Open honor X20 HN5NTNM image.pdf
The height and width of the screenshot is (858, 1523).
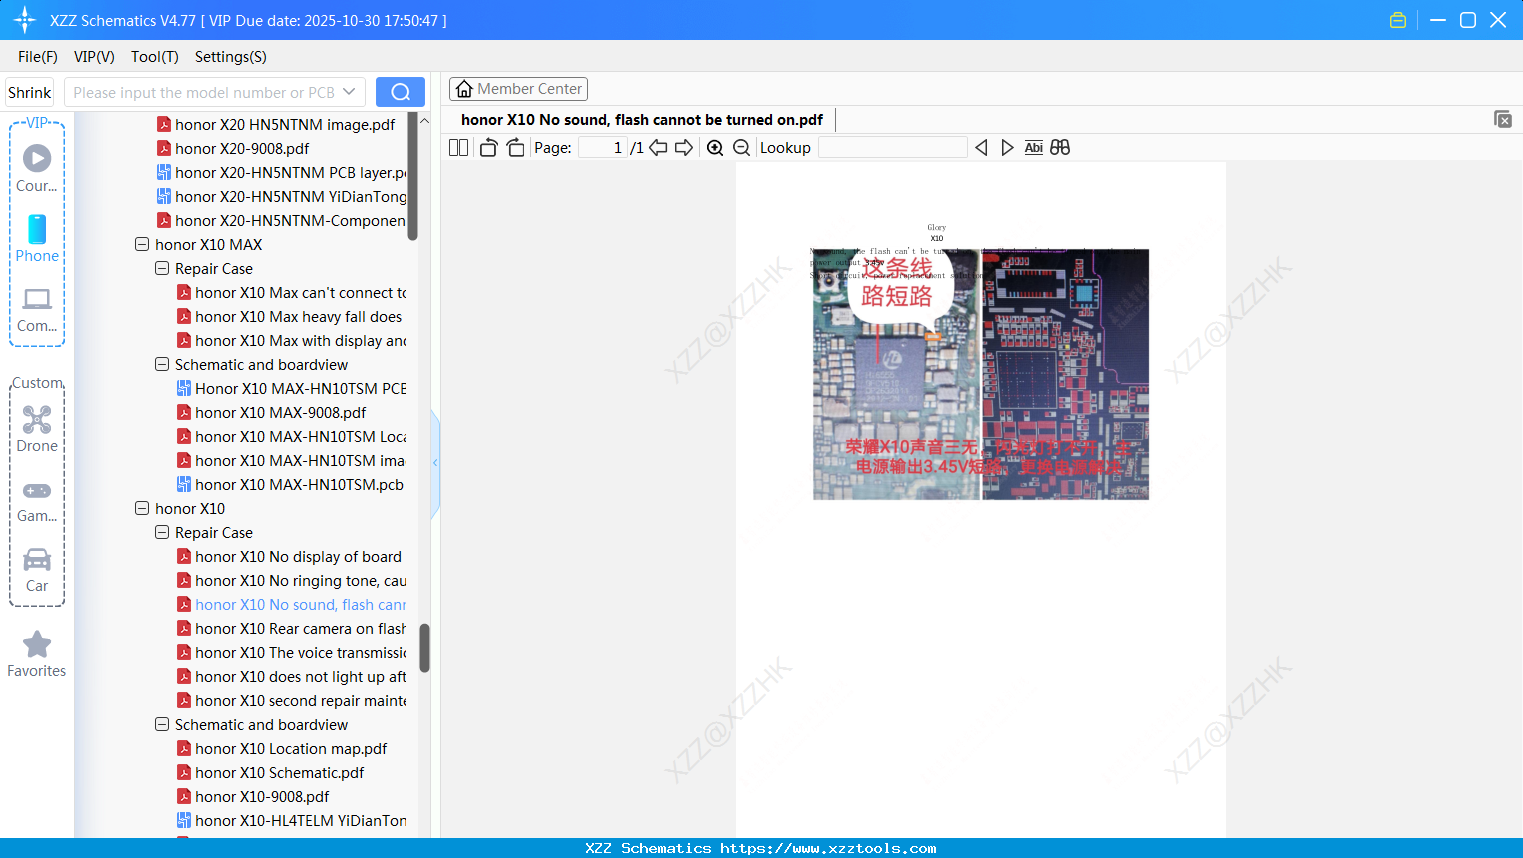[x=285, y=124]
